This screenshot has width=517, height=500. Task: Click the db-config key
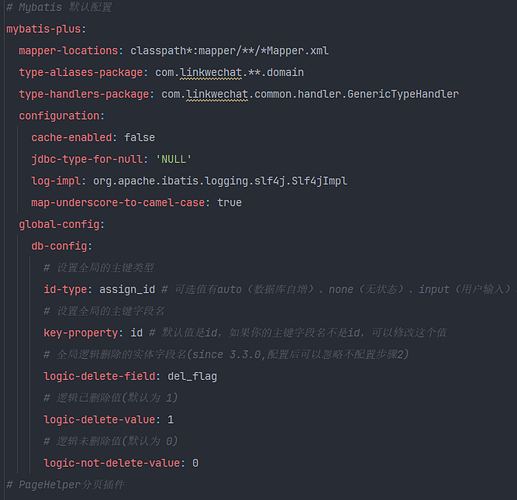pyautogui.click(x=59, y=246)
